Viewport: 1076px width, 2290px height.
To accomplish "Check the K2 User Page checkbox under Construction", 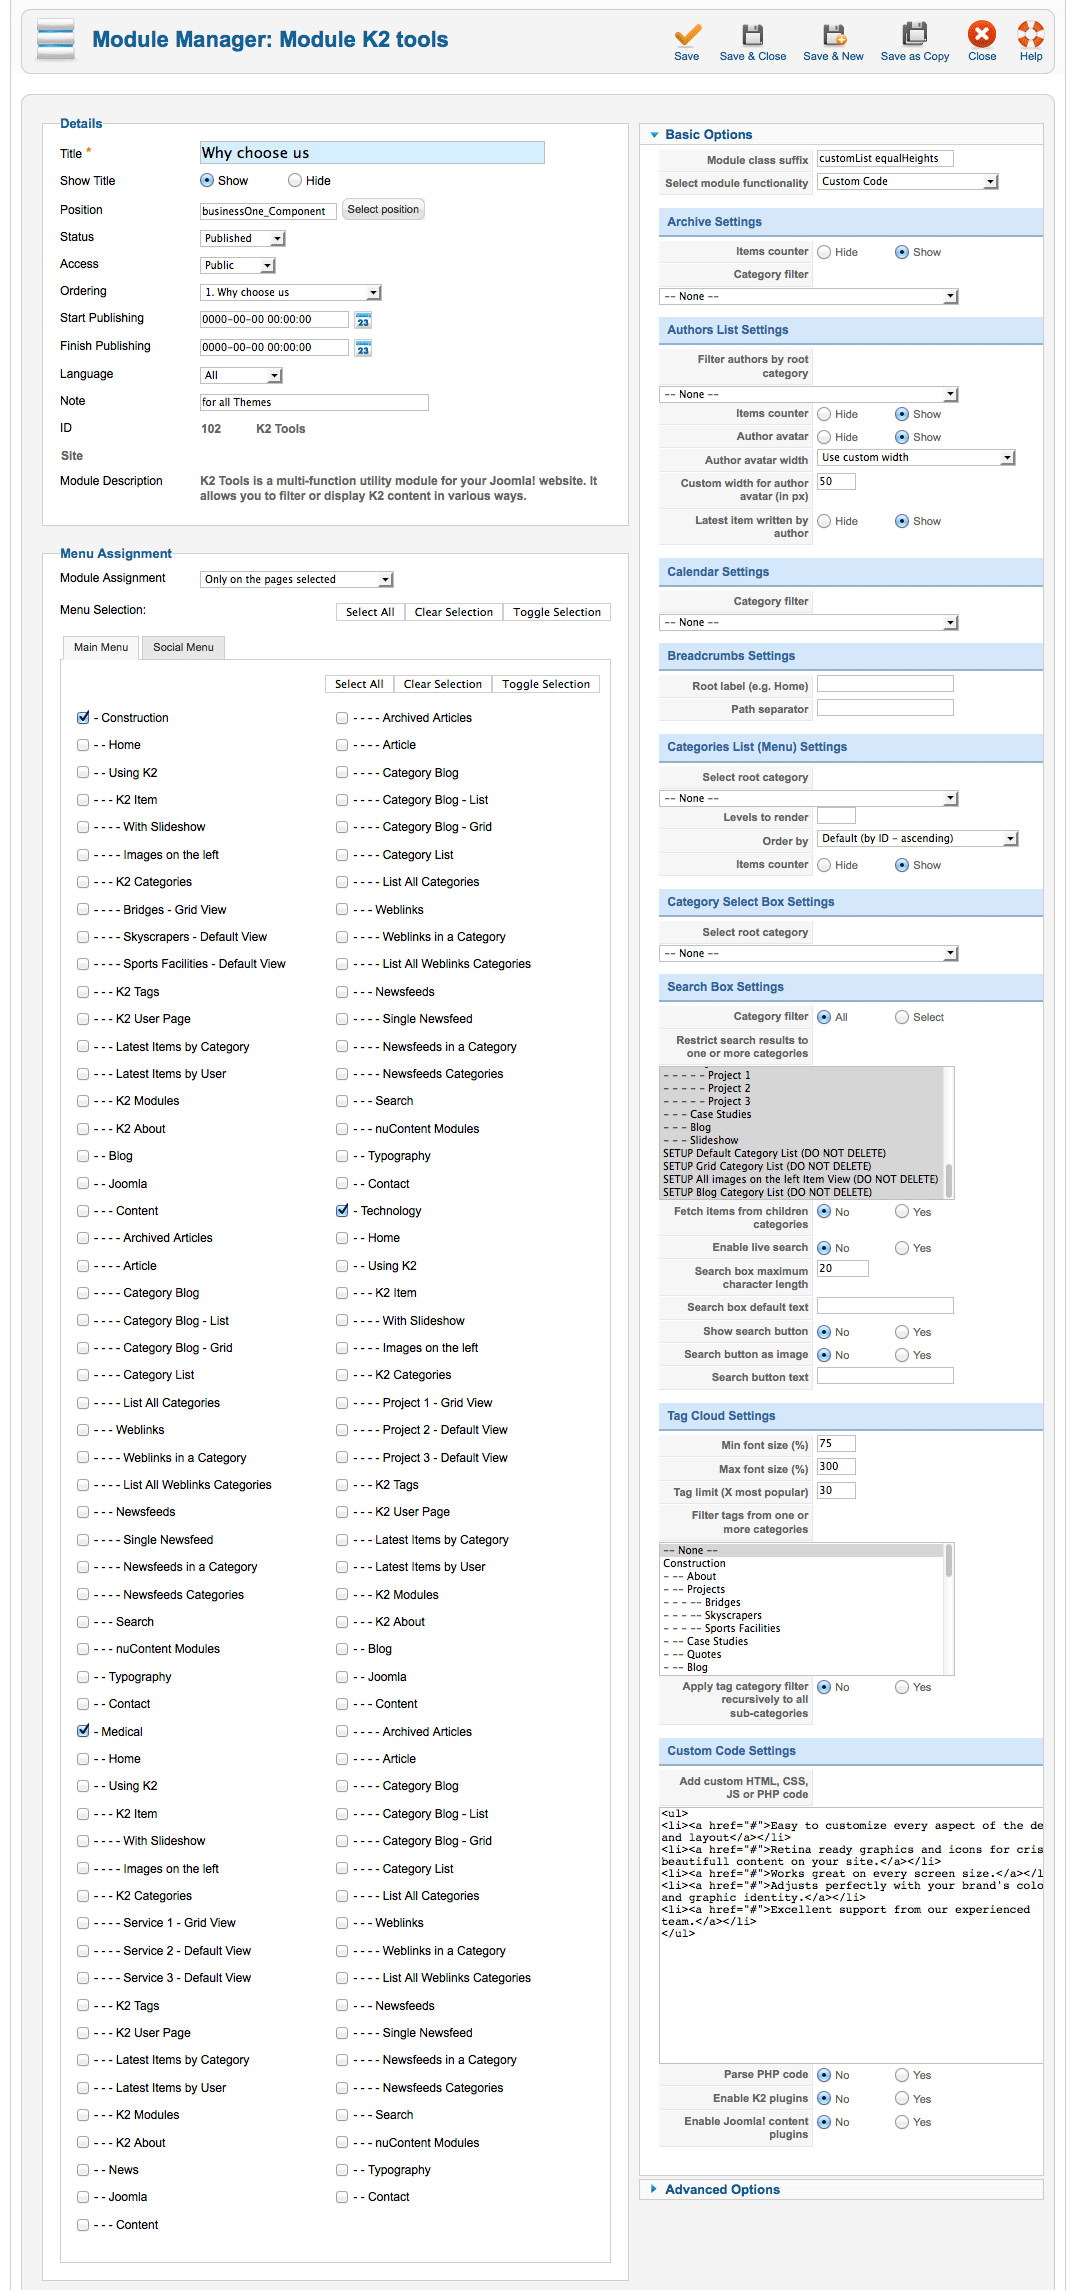I will coord(83,1019).
